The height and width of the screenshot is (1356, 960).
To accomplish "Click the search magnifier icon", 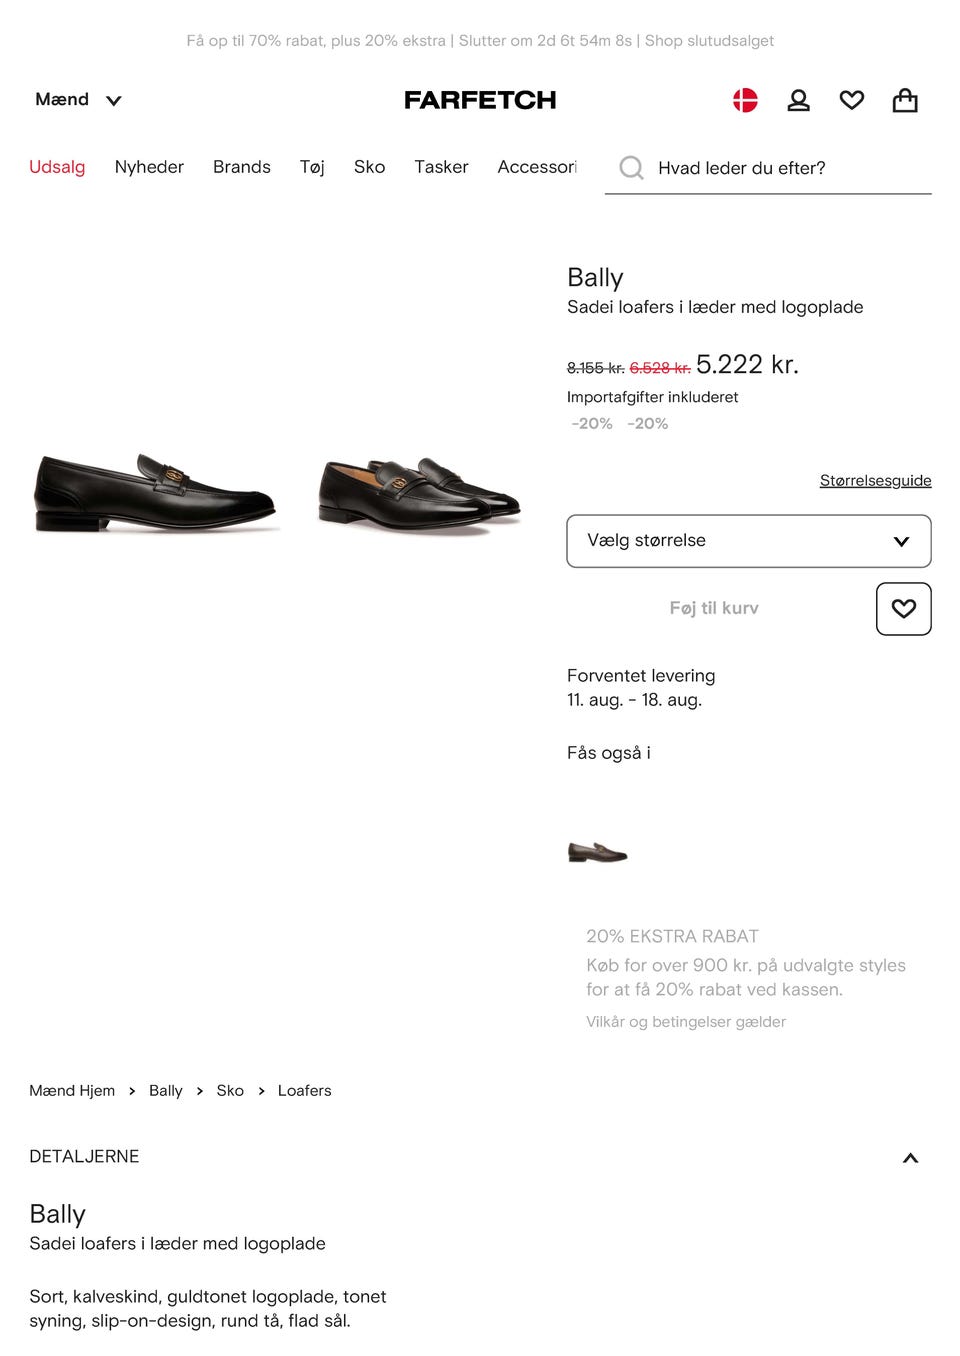I will (631, 167).
